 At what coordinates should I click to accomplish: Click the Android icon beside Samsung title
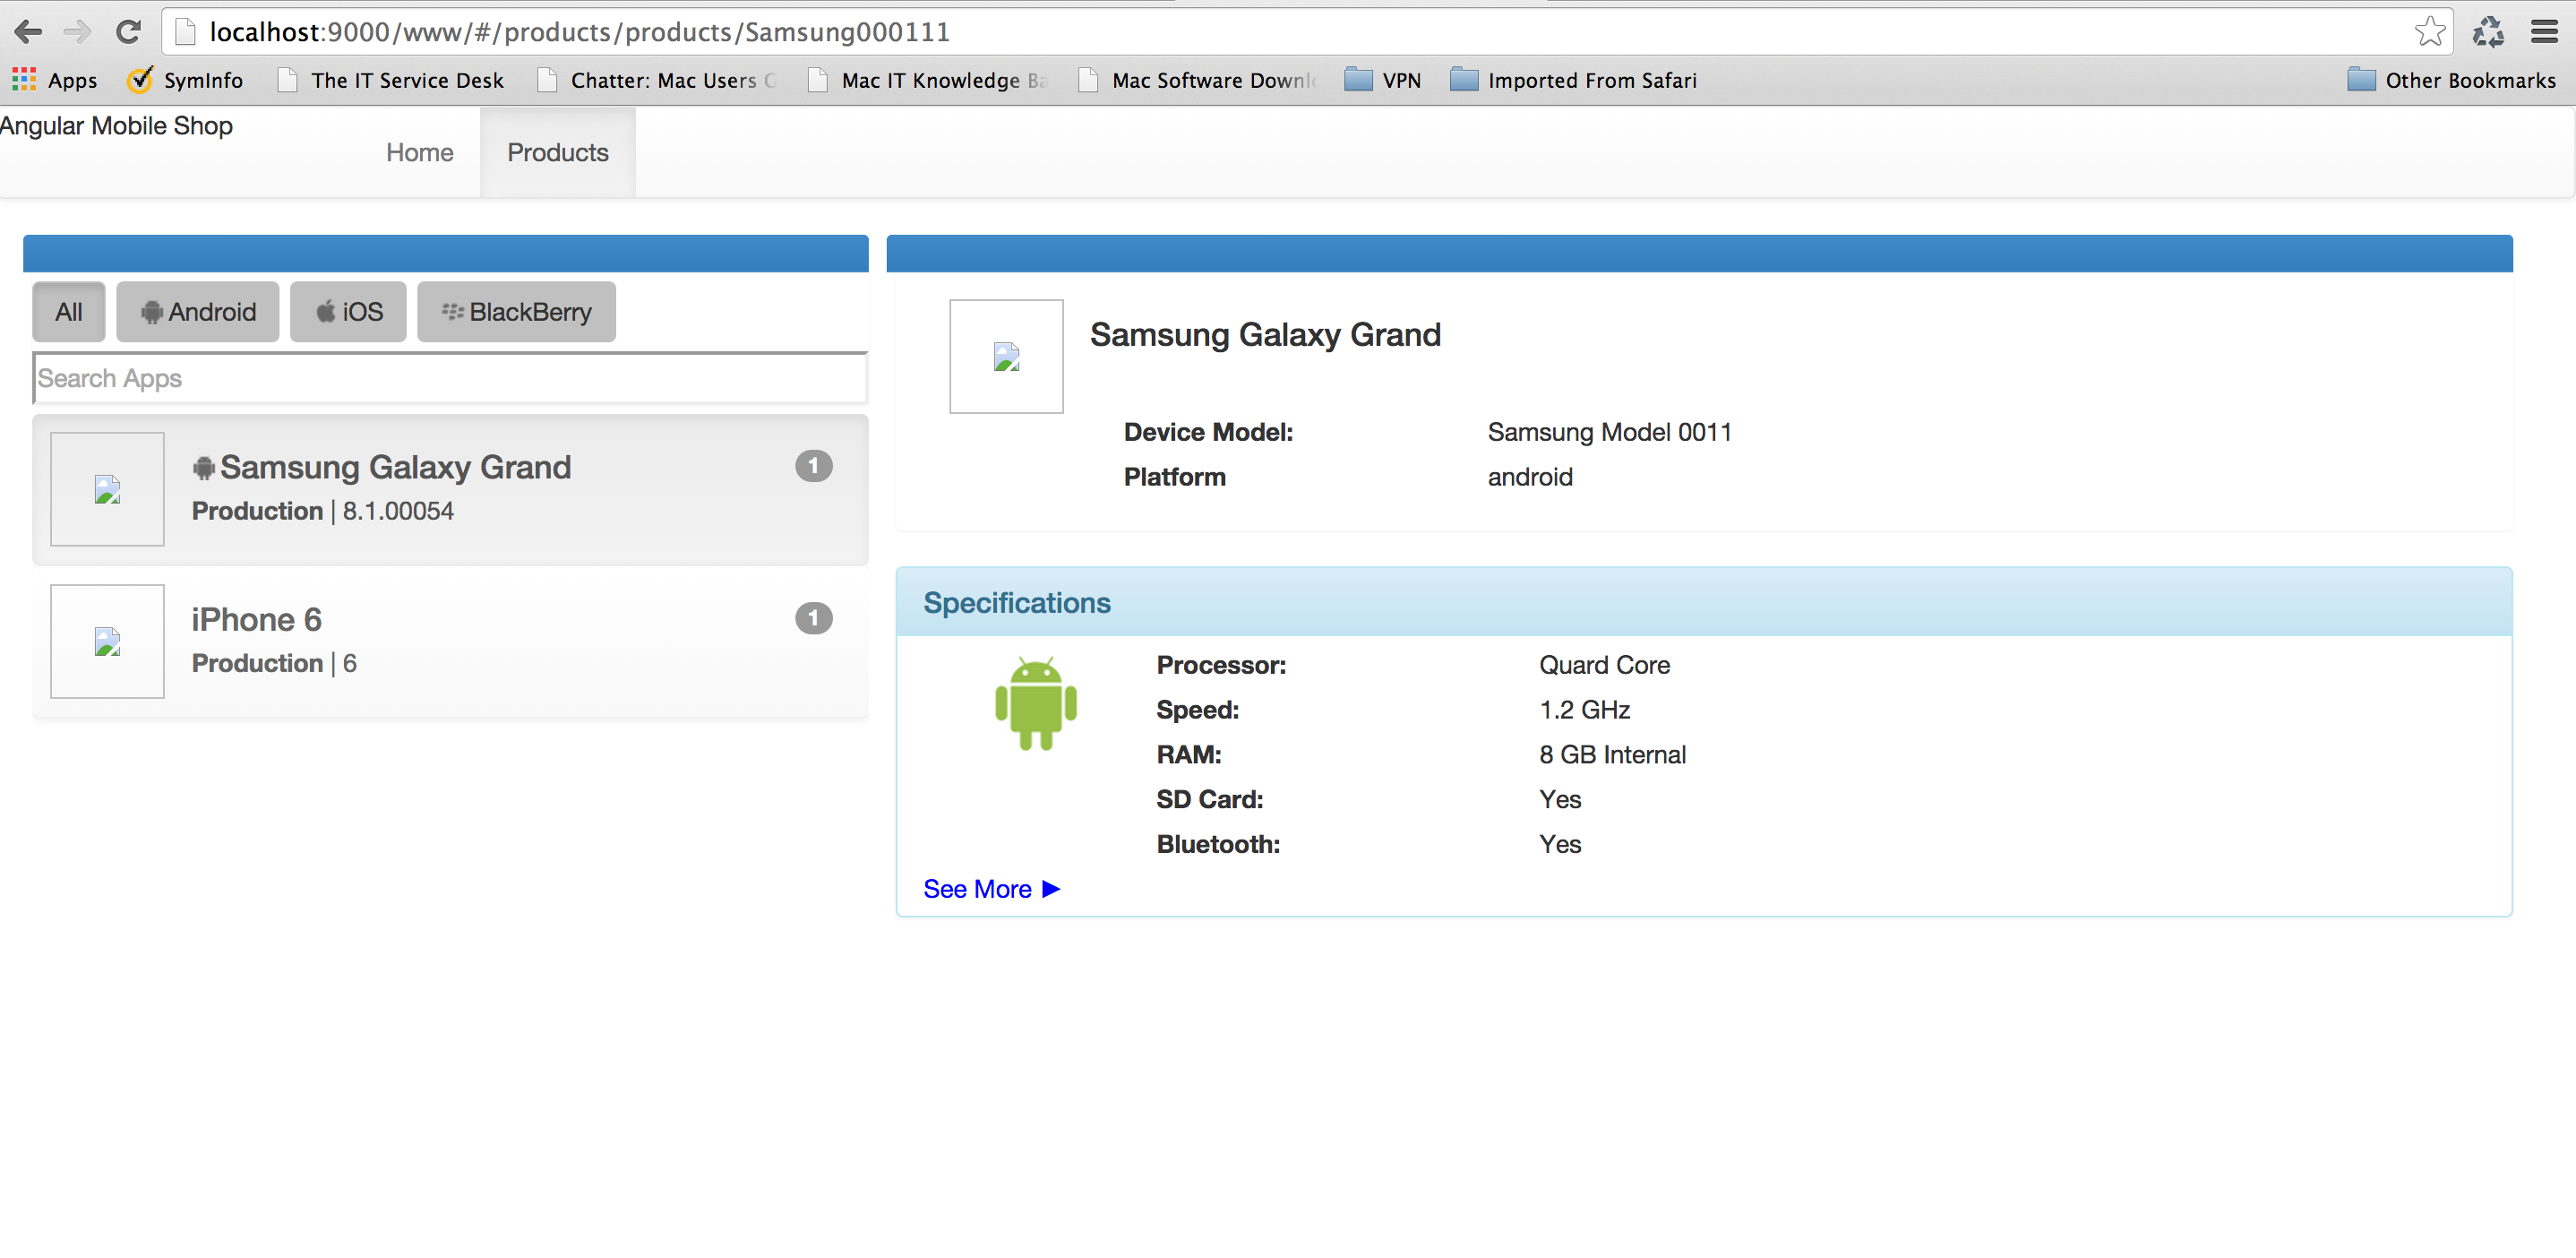(204, 468)
